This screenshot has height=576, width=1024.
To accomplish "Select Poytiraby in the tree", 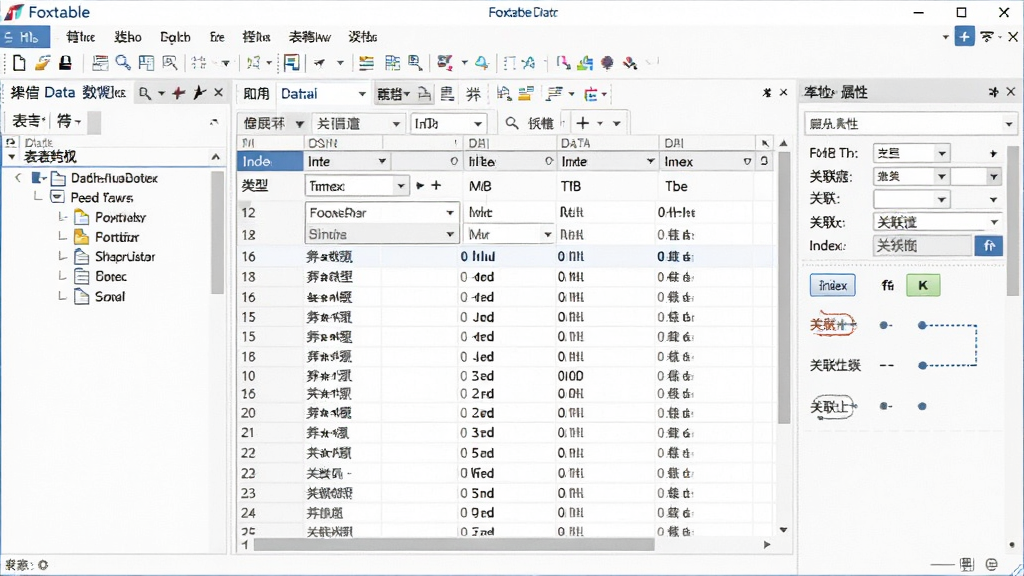I will tap(120, 217).
